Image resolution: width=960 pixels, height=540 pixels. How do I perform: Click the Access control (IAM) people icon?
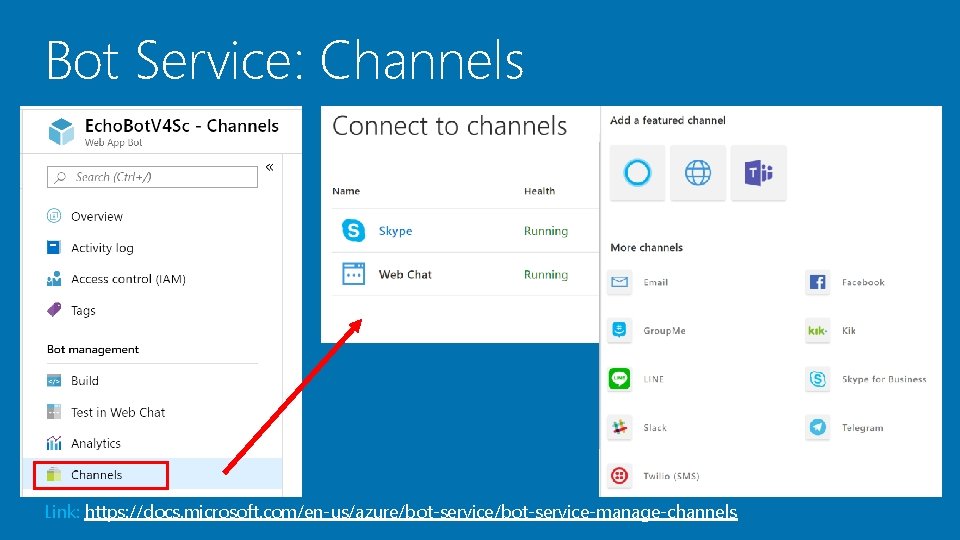(x=54, y=279)
